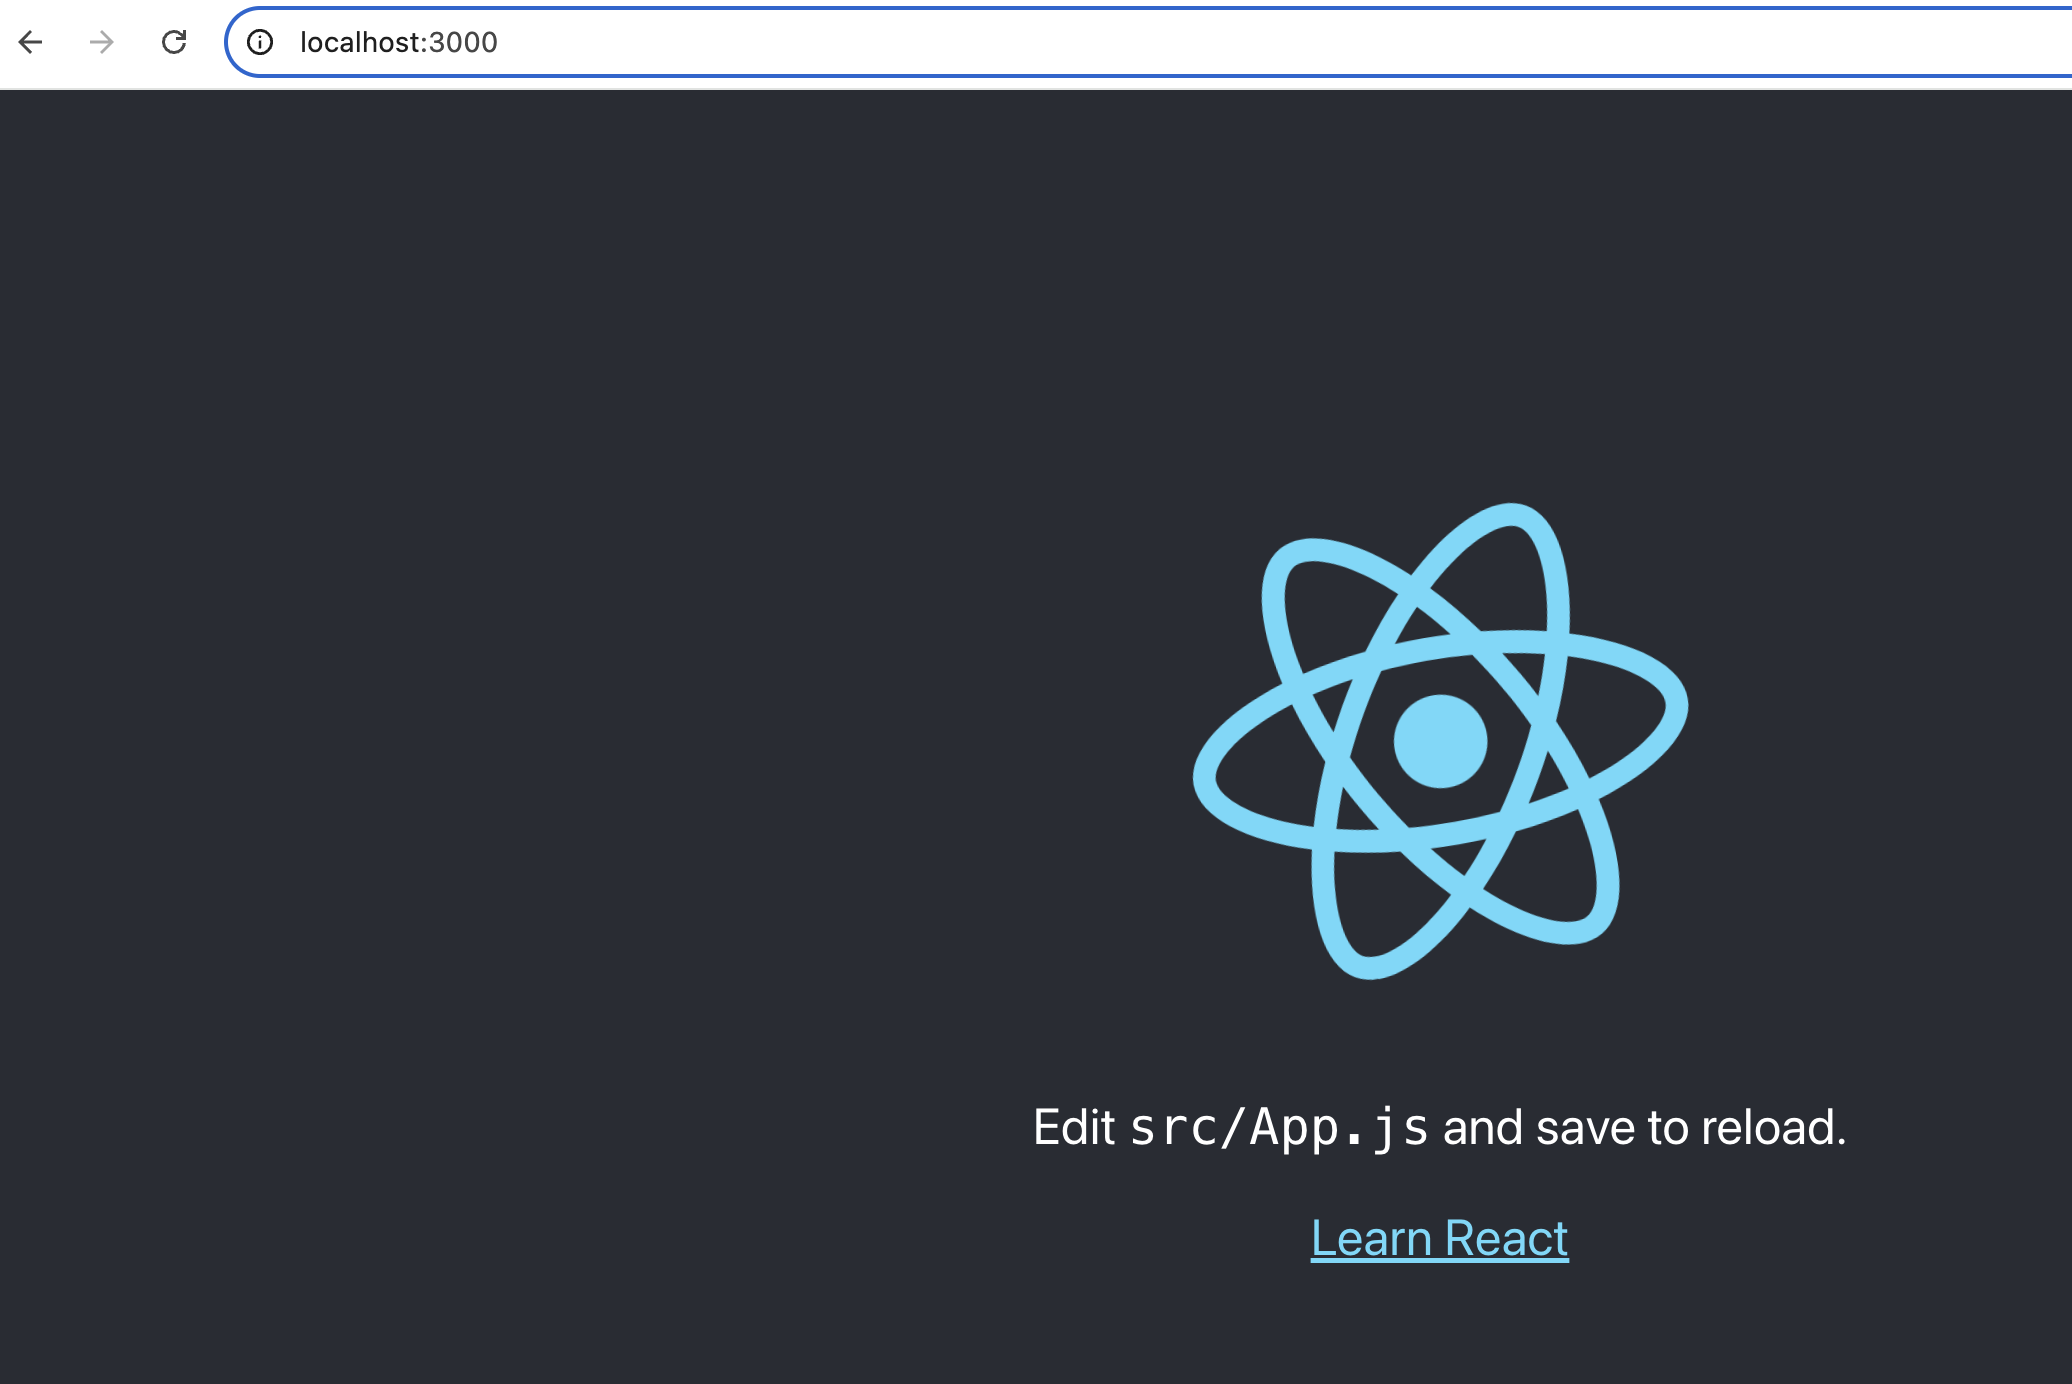Click the word React in the link

[x=1506, y=1239]
